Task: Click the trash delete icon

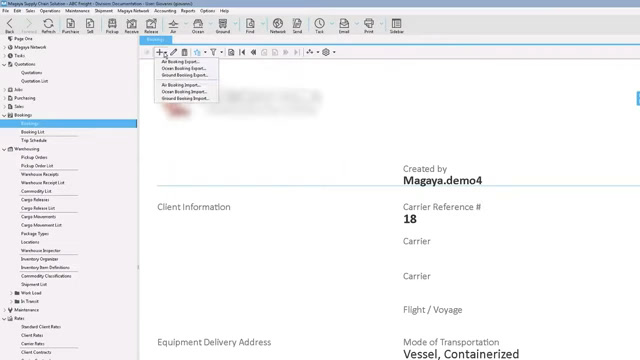Action: [184, 52]
